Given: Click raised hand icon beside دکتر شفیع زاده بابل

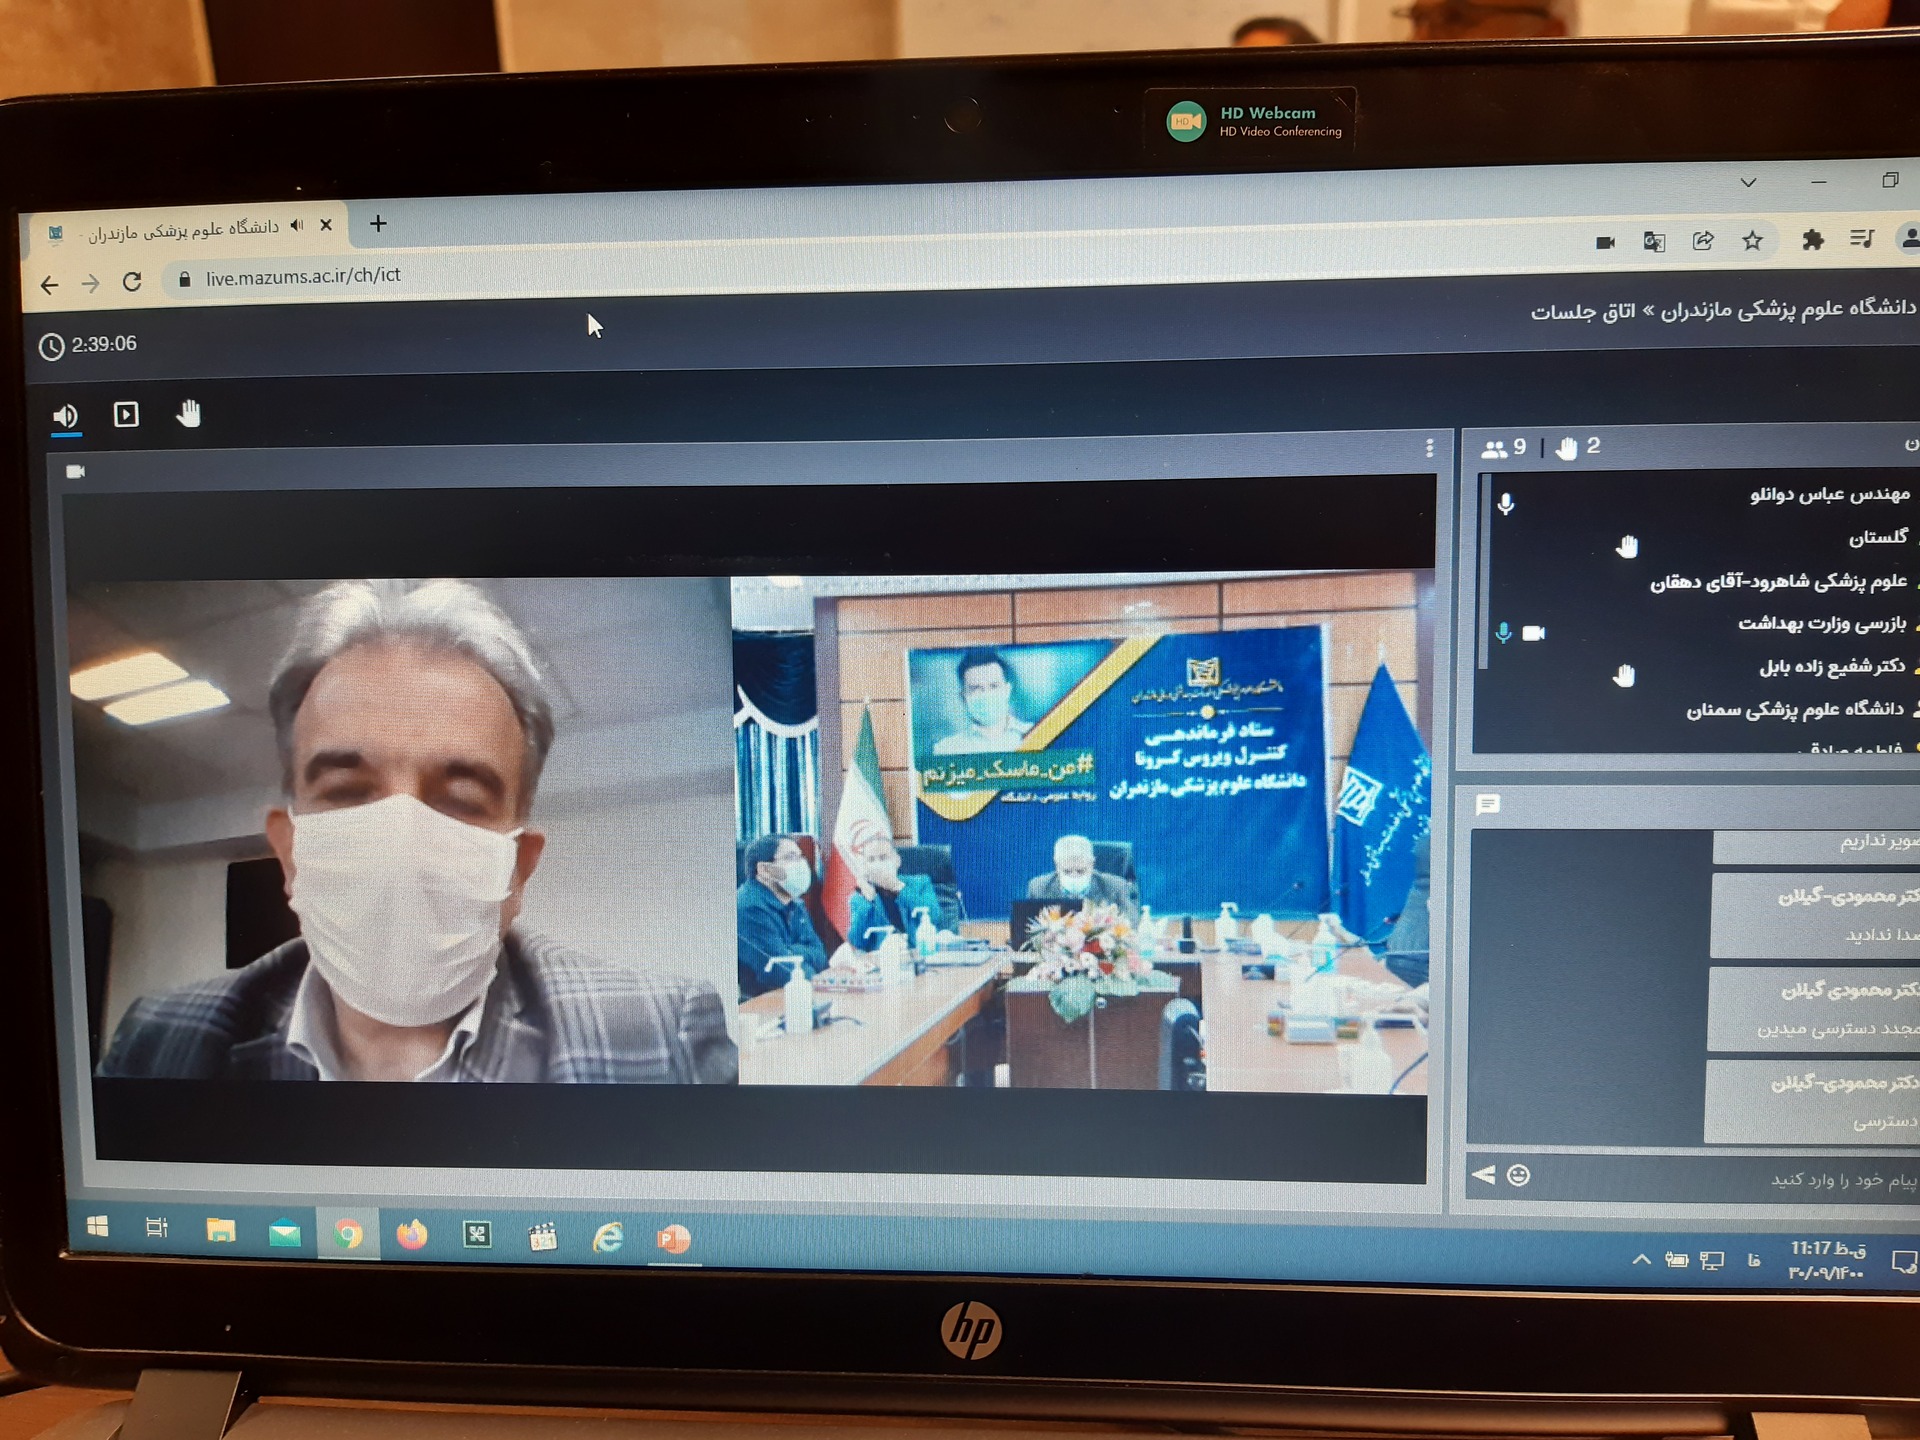Looking at the screenshot, I should click(x=1624, y=676).
